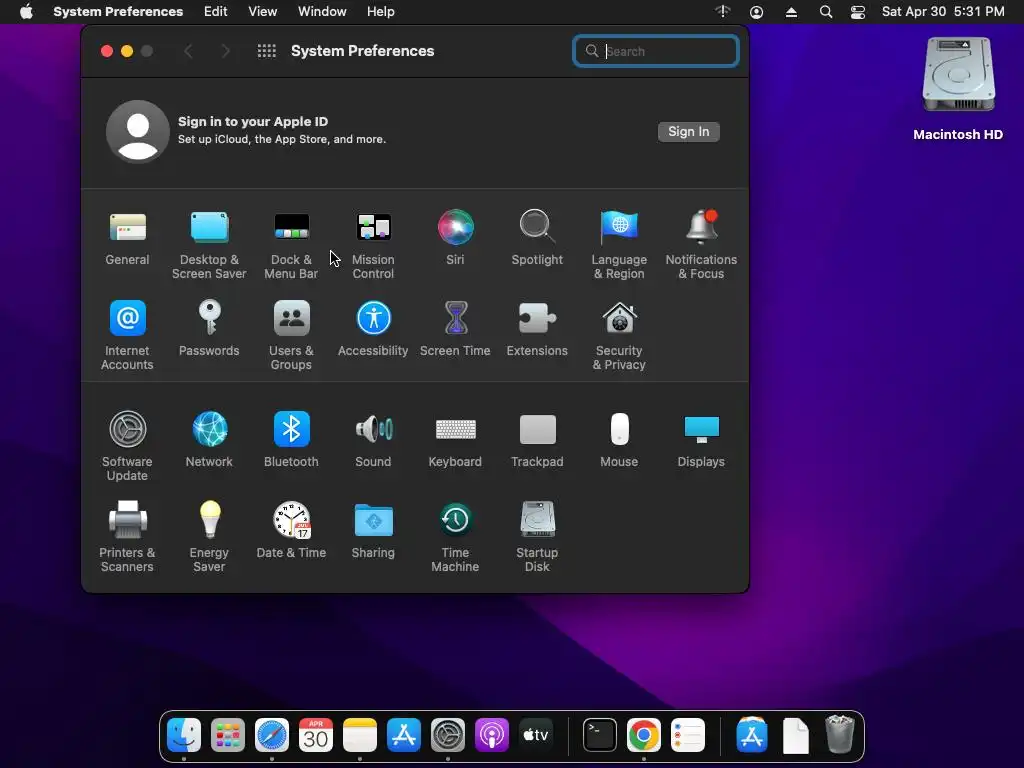This screenshot has width=1024, height=768.
Task: Open Accessibility preferences
Action: coord(373,329)
